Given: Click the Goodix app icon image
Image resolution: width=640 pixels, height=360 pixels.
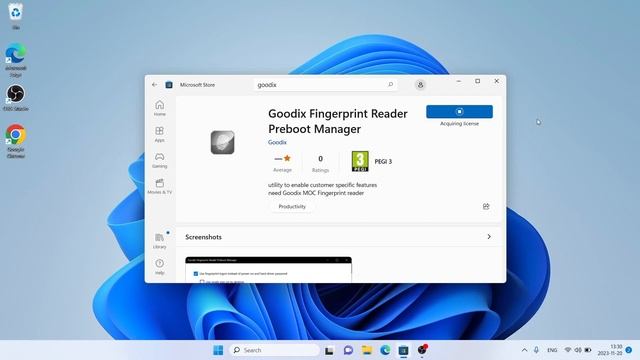Looking at the screenshot, I should [222, 142].
